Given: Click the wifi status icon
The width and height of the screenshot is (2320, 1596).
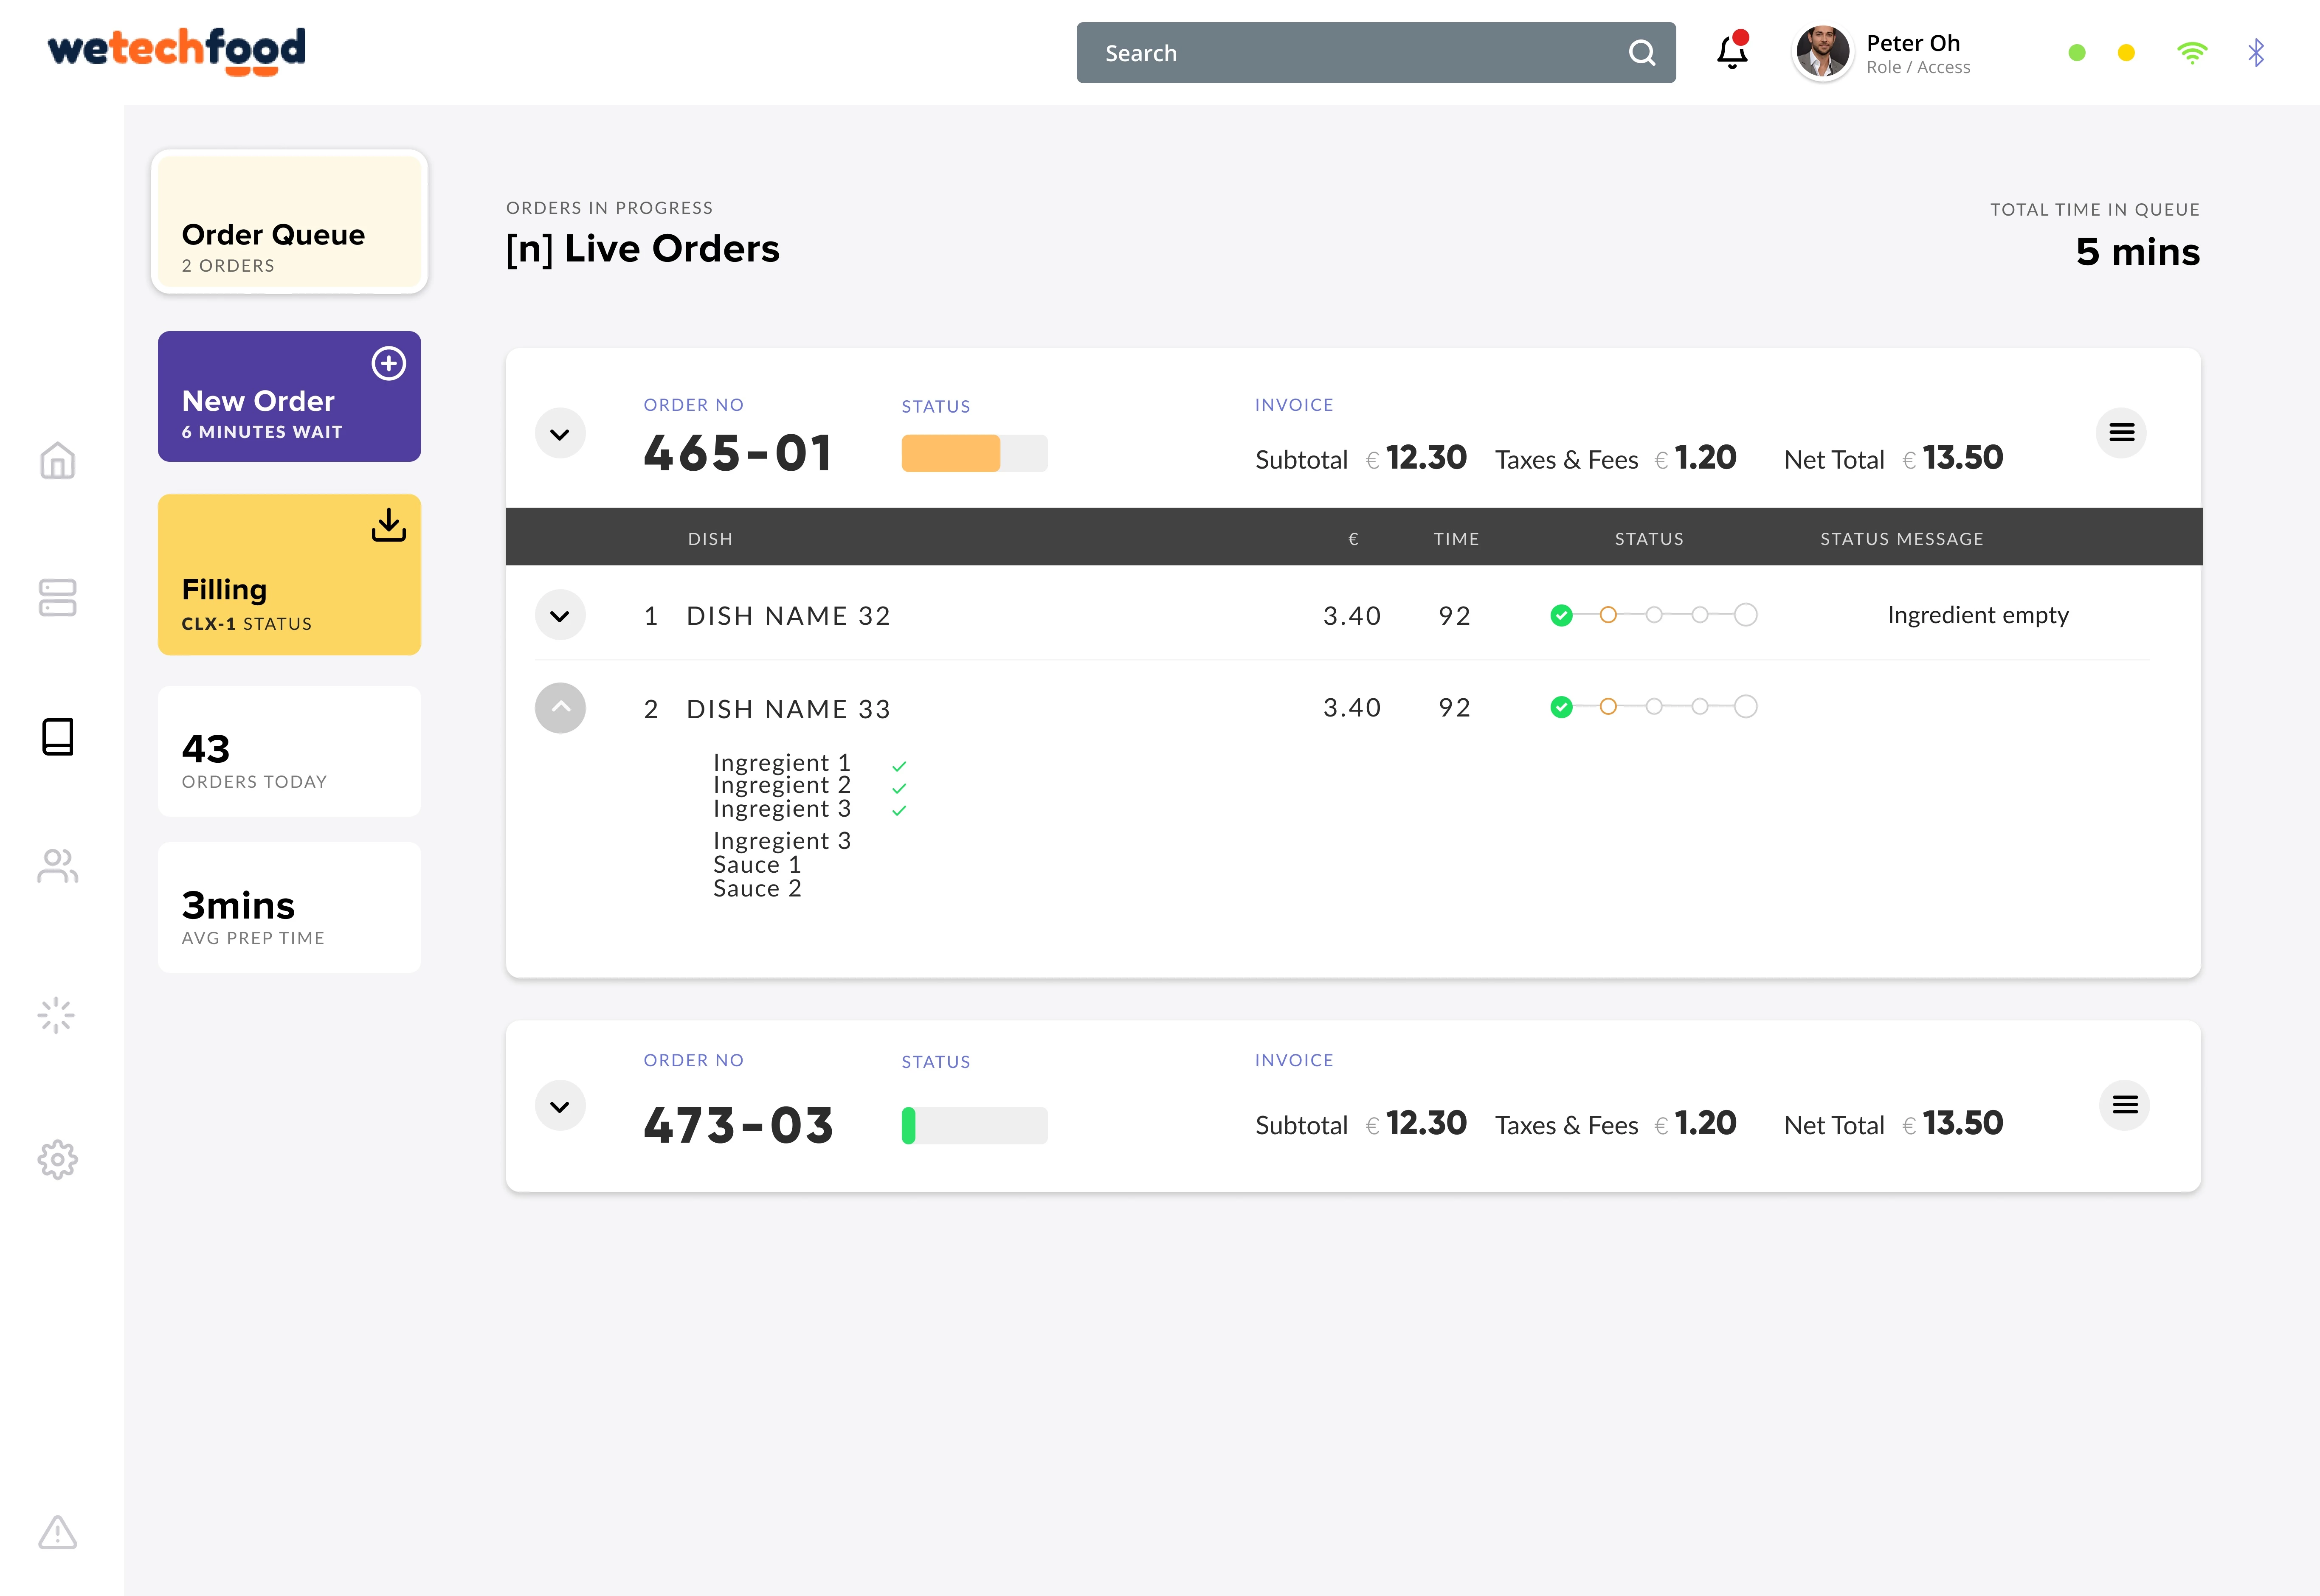Looking at the screenshot, I should click(x=2192, y=52).
